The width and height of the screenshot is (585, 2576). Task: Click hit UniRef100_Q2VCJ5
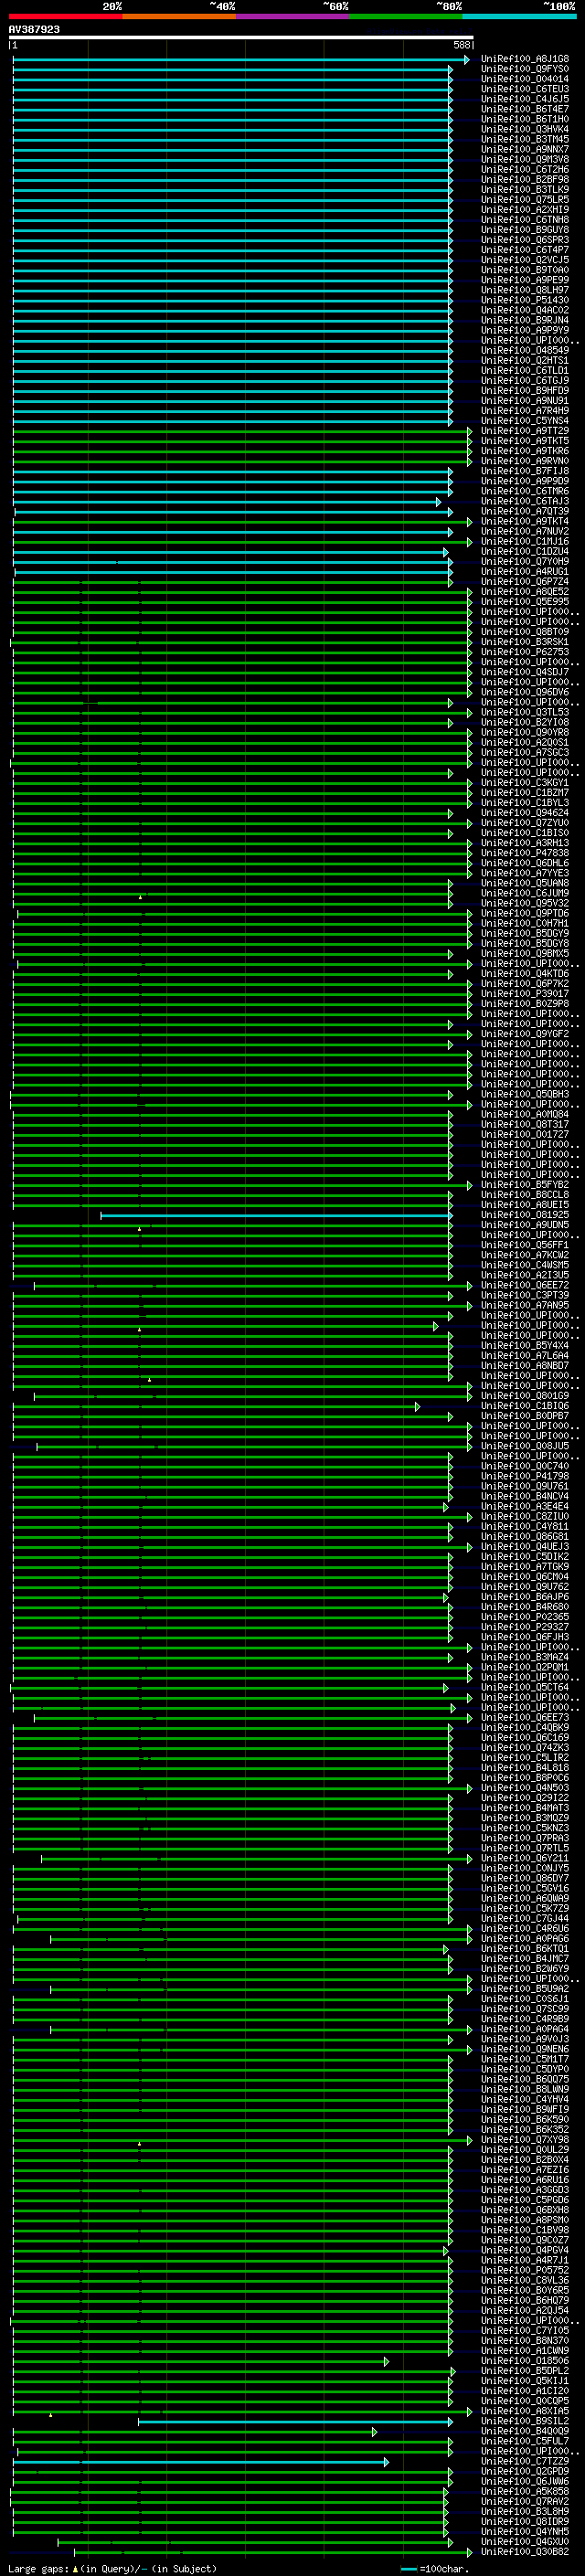coord(525,260)
